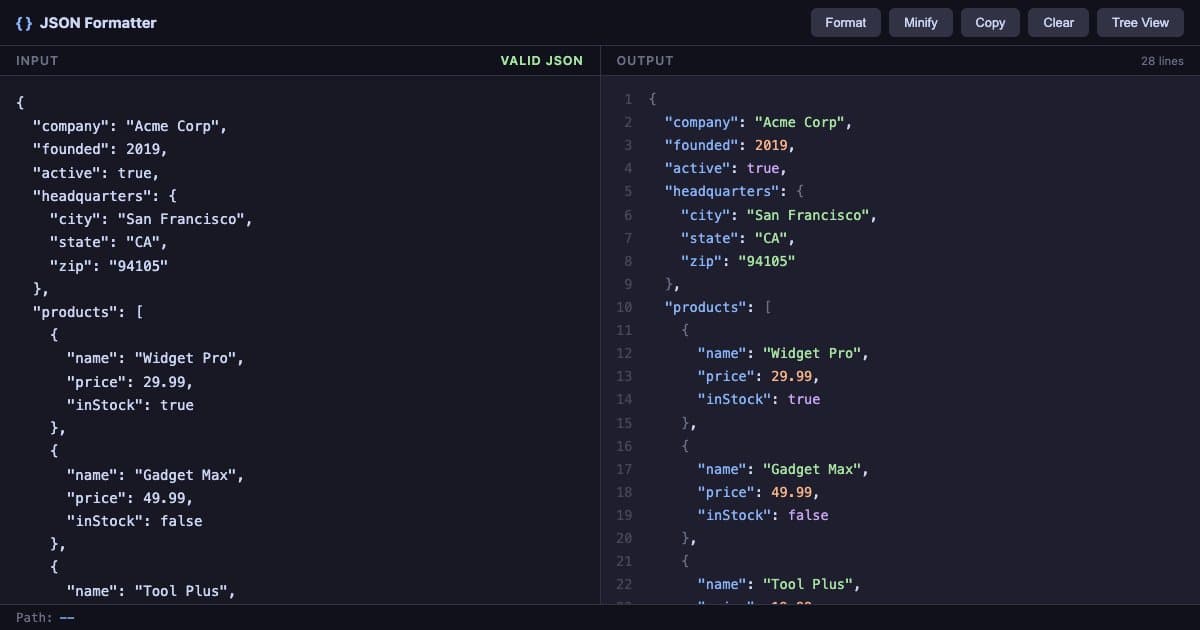
Task: Click the INPUT panel header
Action: pyautogui.click(x=37, y=61)
